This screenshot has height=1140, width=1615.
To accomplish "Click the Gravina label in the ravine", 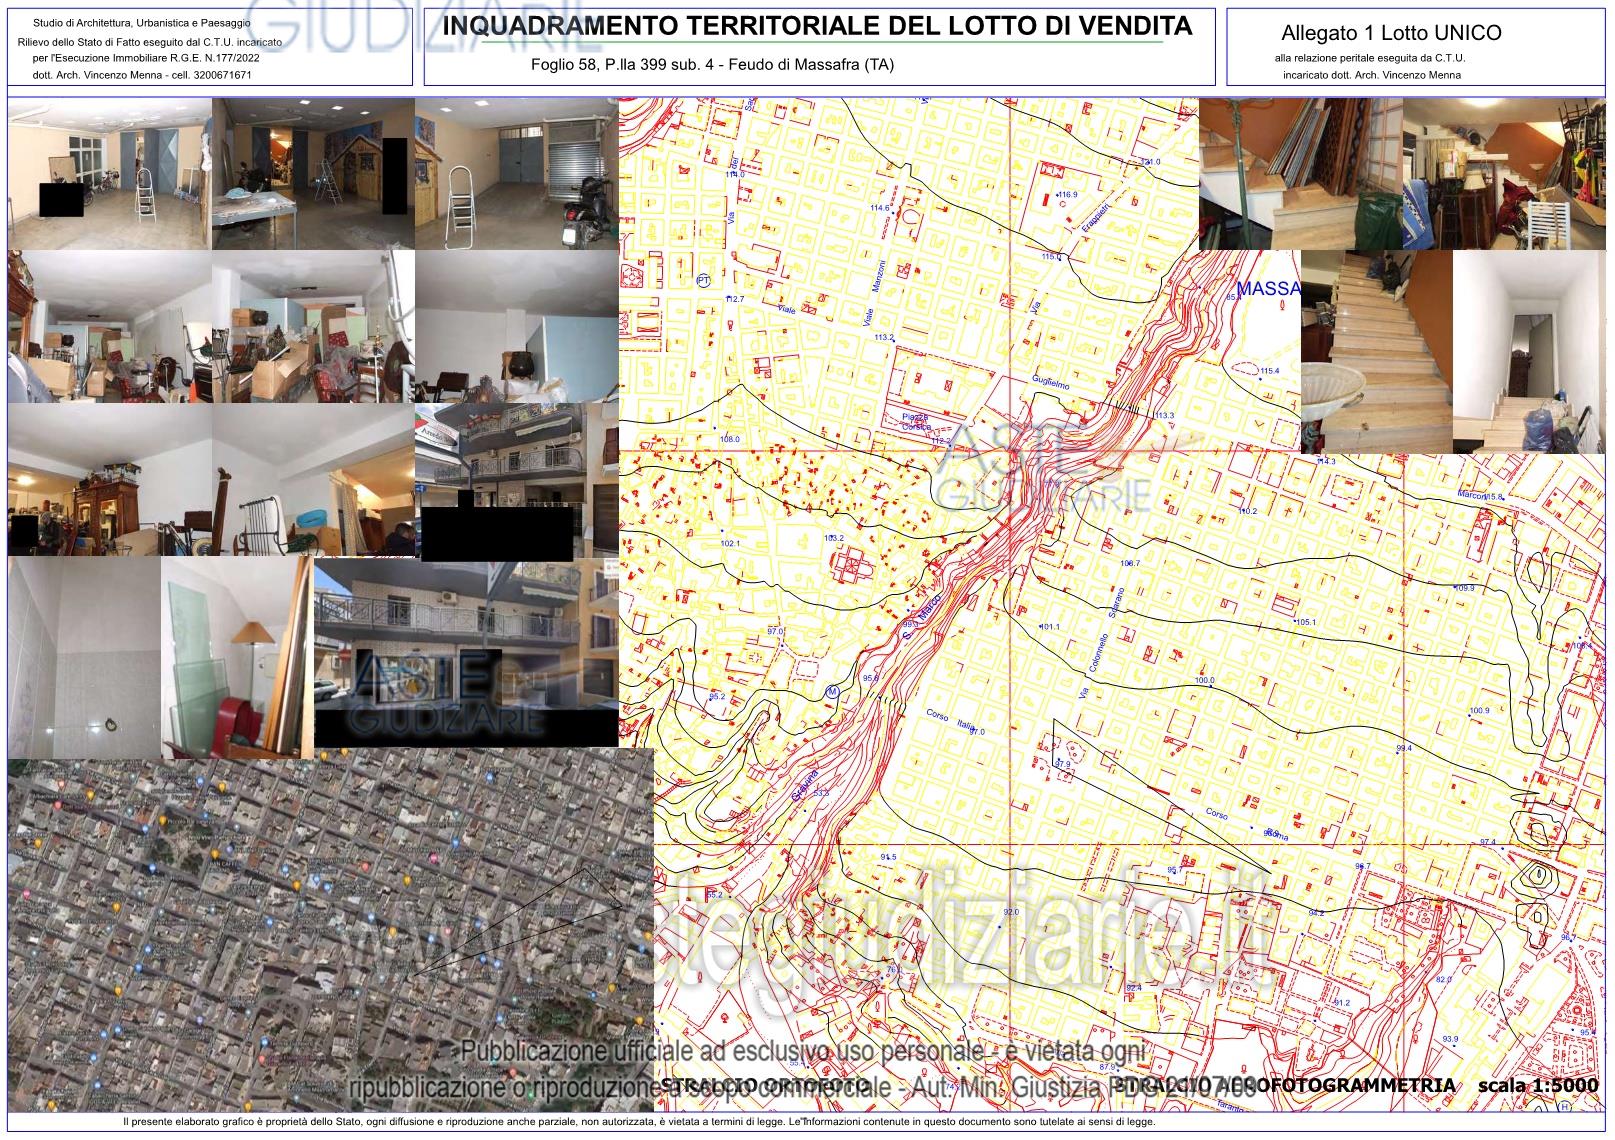I will point(806,780).
